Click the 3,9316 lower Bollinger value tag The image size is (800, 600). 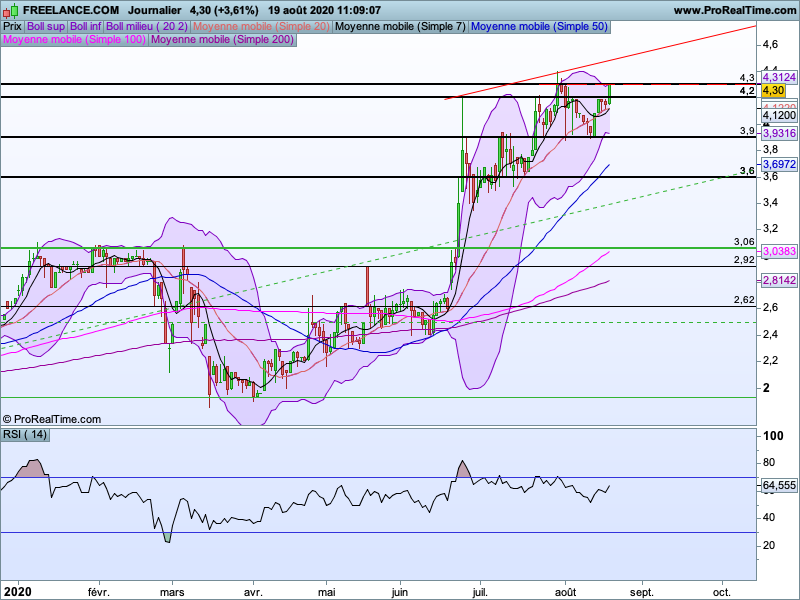pyautogui.click(x=779, y=134)
